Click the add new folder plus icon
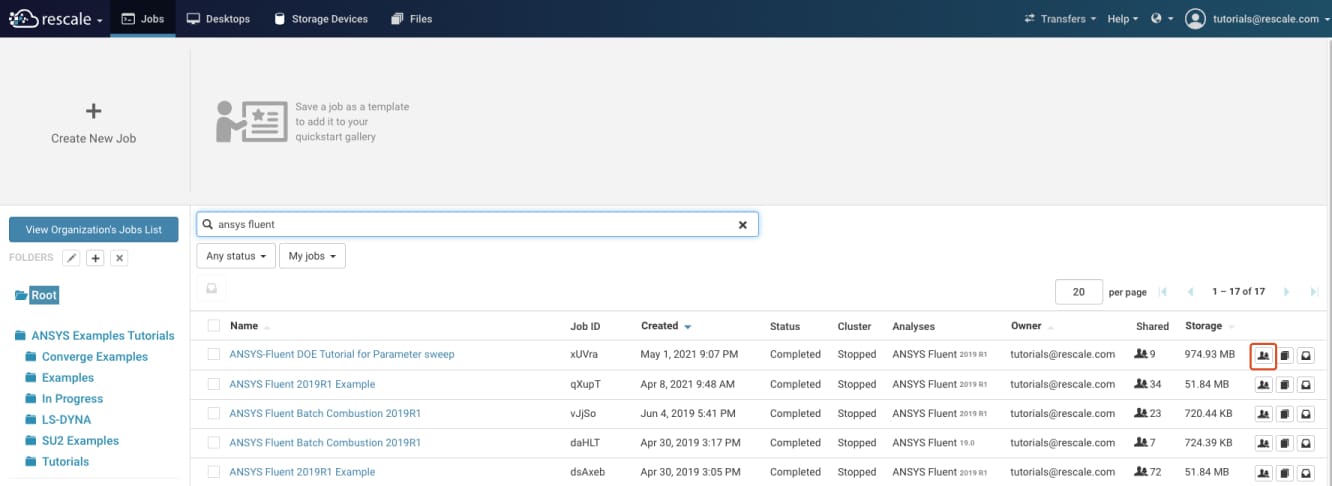Viewport: 1332px width, 486px height. (x=95, y=258)
